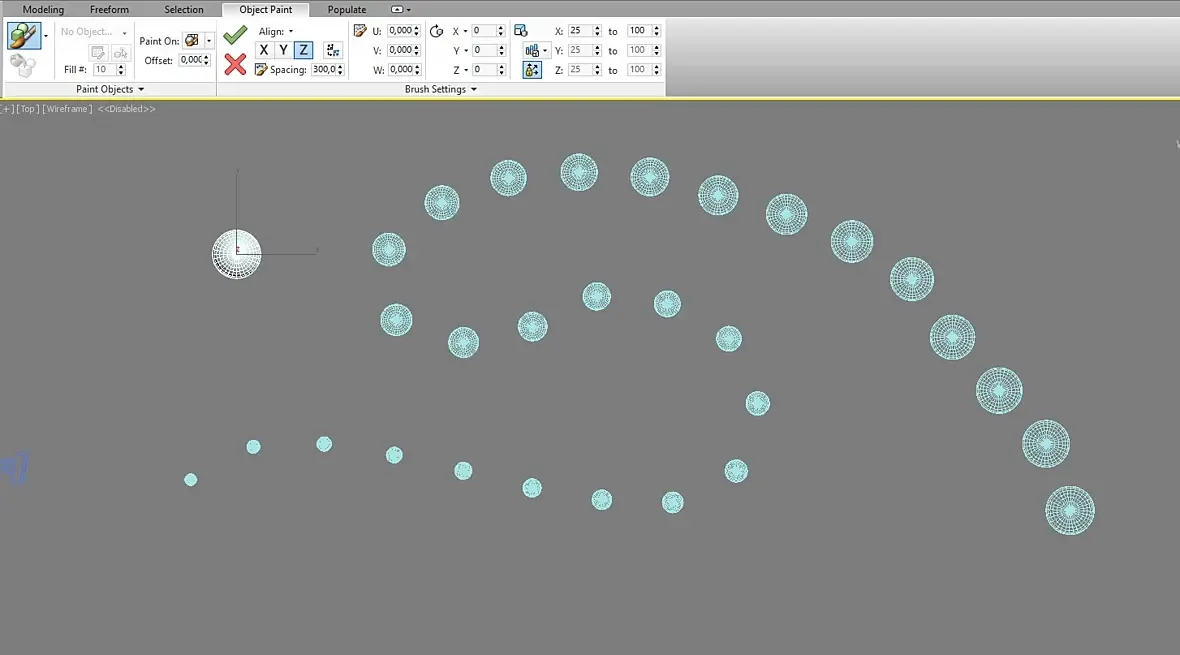This screenshot has width=1180, height=655.
Task: Expand the Brush Settings panel
Action: pos(440,89)
